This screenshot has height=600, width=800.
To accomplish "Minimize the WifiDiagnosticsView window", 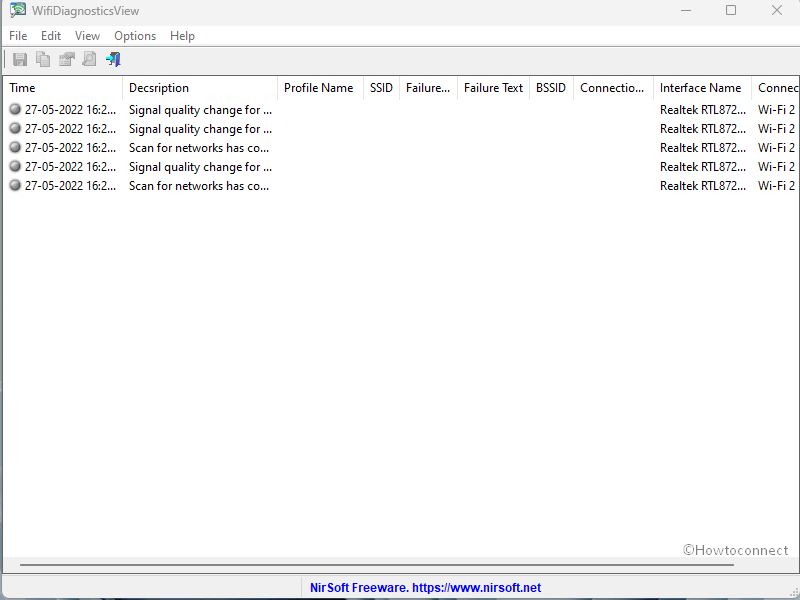I will point(686,10).
